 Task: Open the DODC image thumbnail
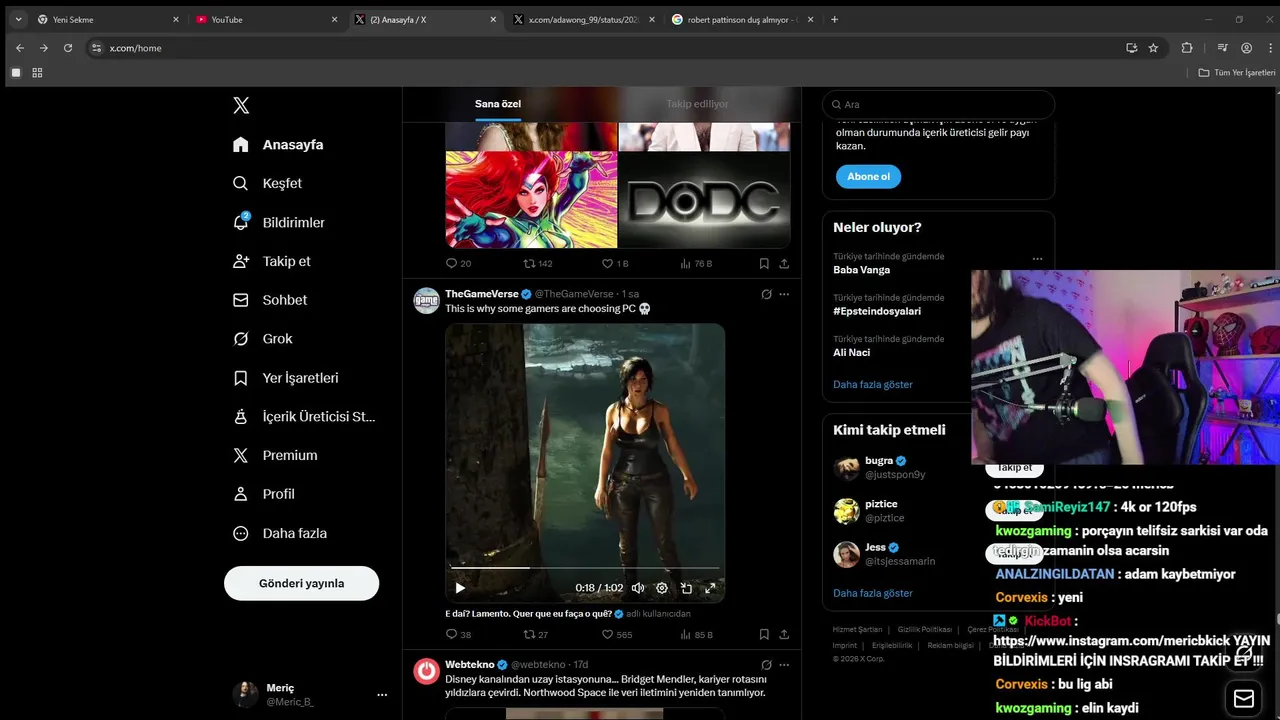click(x=704, y=200)
